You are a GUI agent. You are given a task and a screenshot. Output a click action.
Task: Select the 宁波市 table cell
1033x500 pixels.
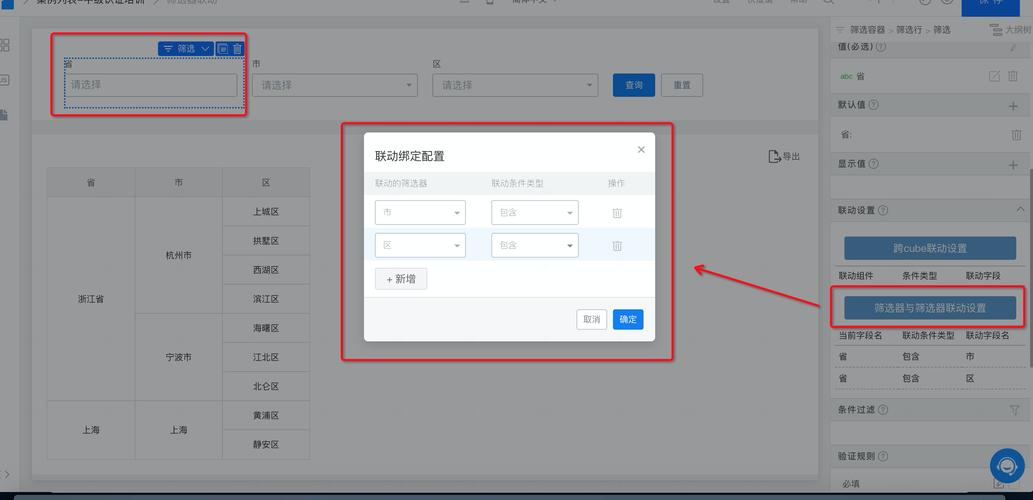179,357
